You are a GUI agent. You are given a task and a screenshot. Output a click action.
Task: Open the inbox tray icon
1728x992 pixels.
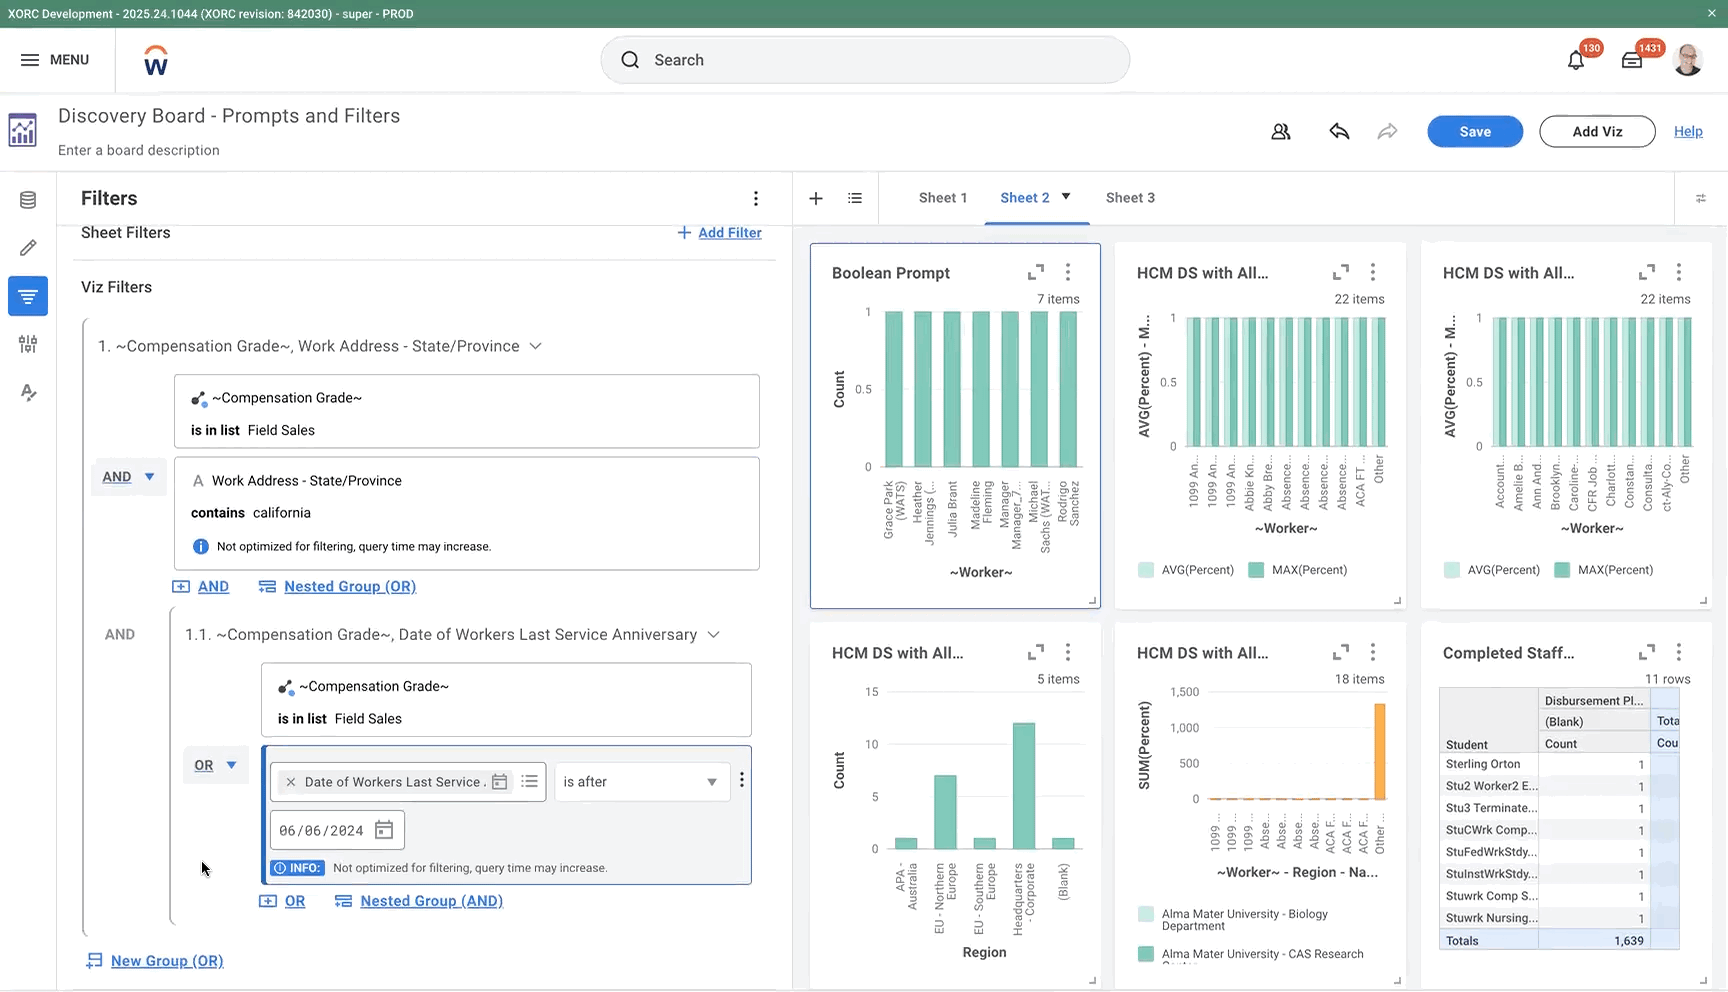coord(1632,60)
